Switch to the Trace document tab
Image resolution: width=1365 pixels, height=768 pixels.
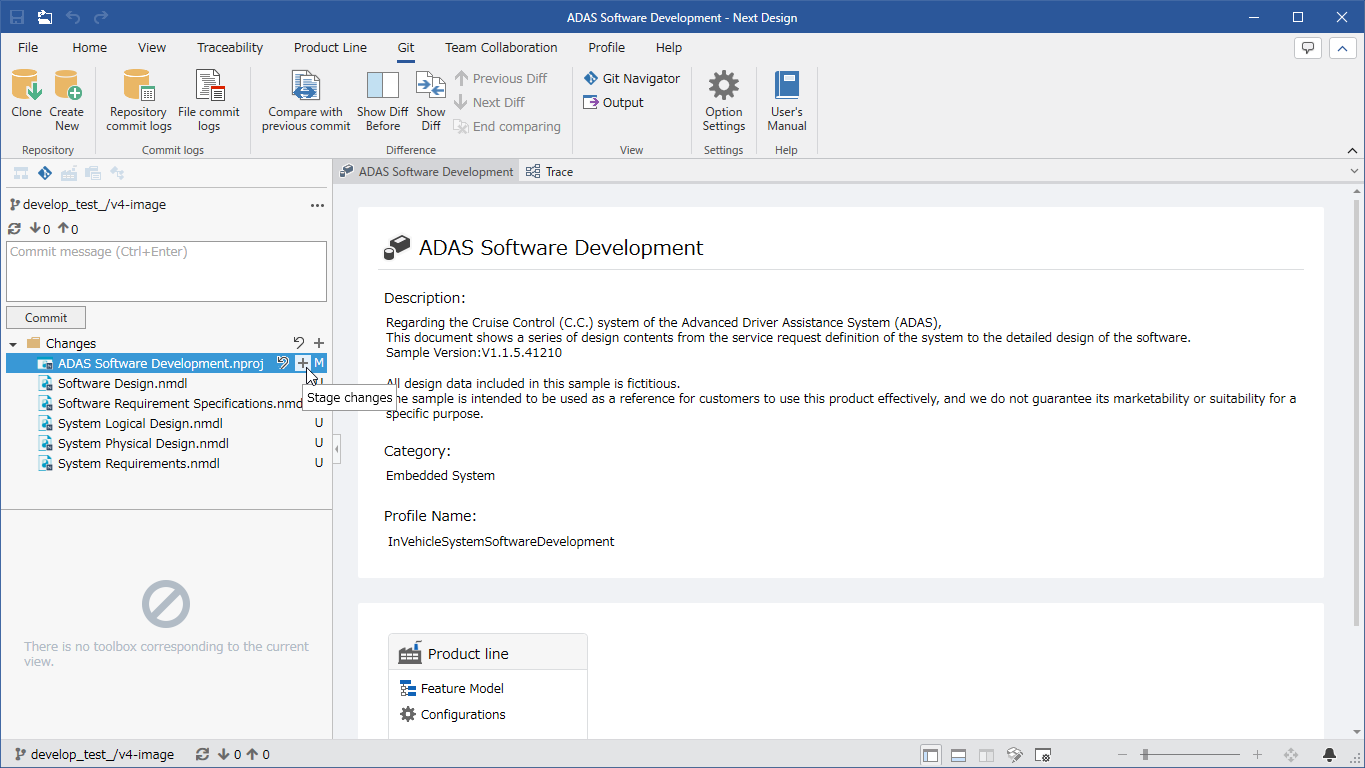coord(550,172)
